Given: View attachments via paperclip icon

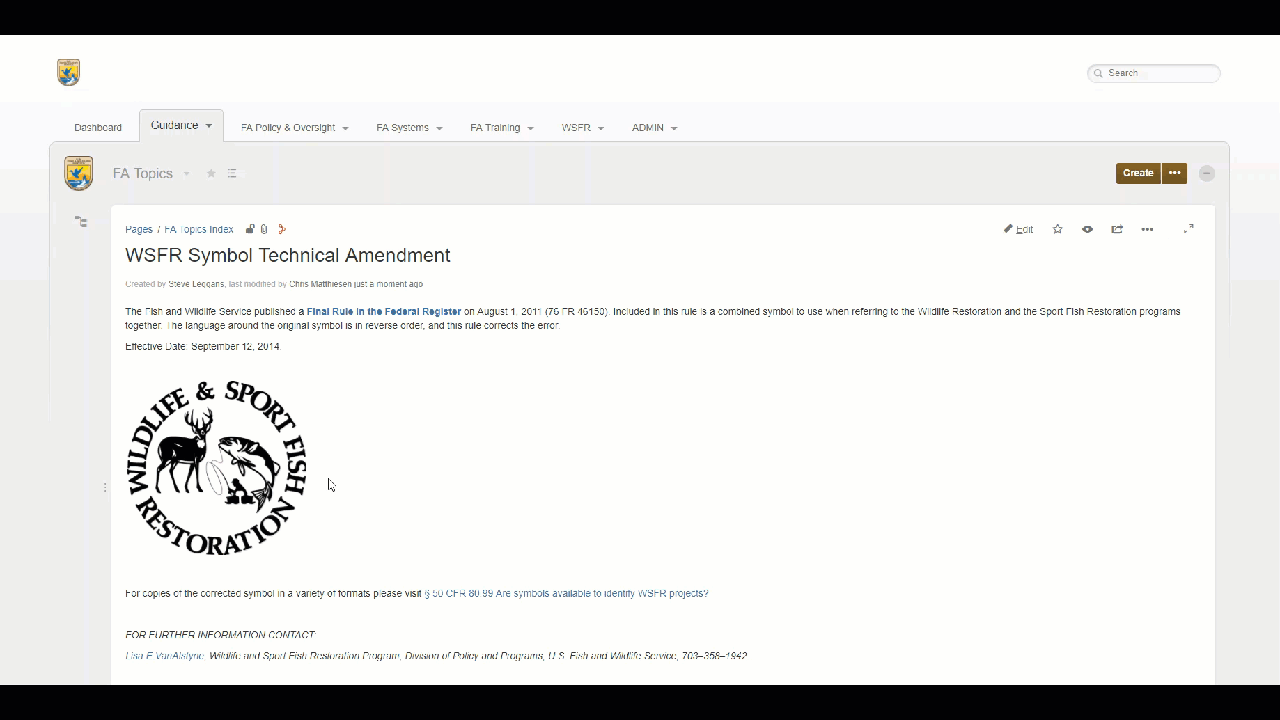Looking at the screenshot, I should [x=264, y=229].
